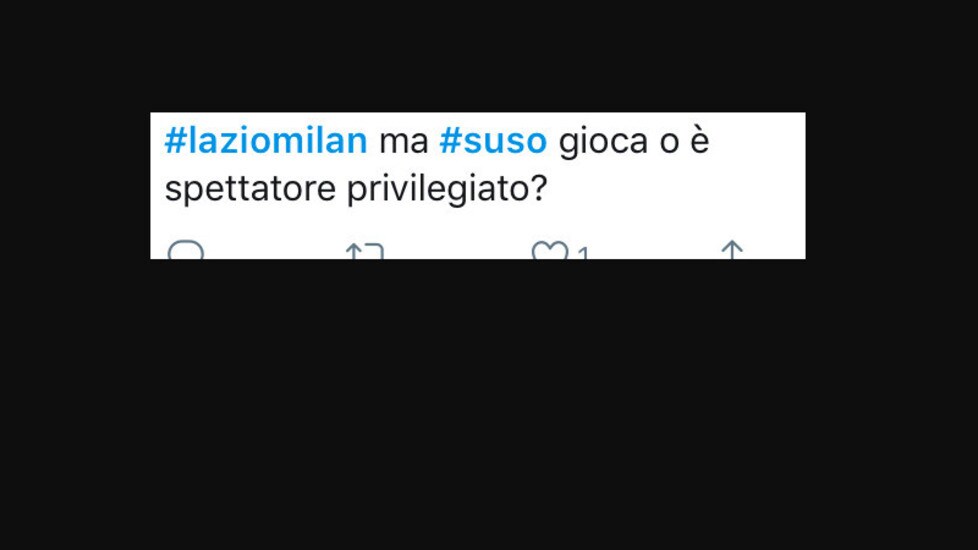Like the tweet with the heart icon
Screen dimensions: 978x550
point(550,250)
